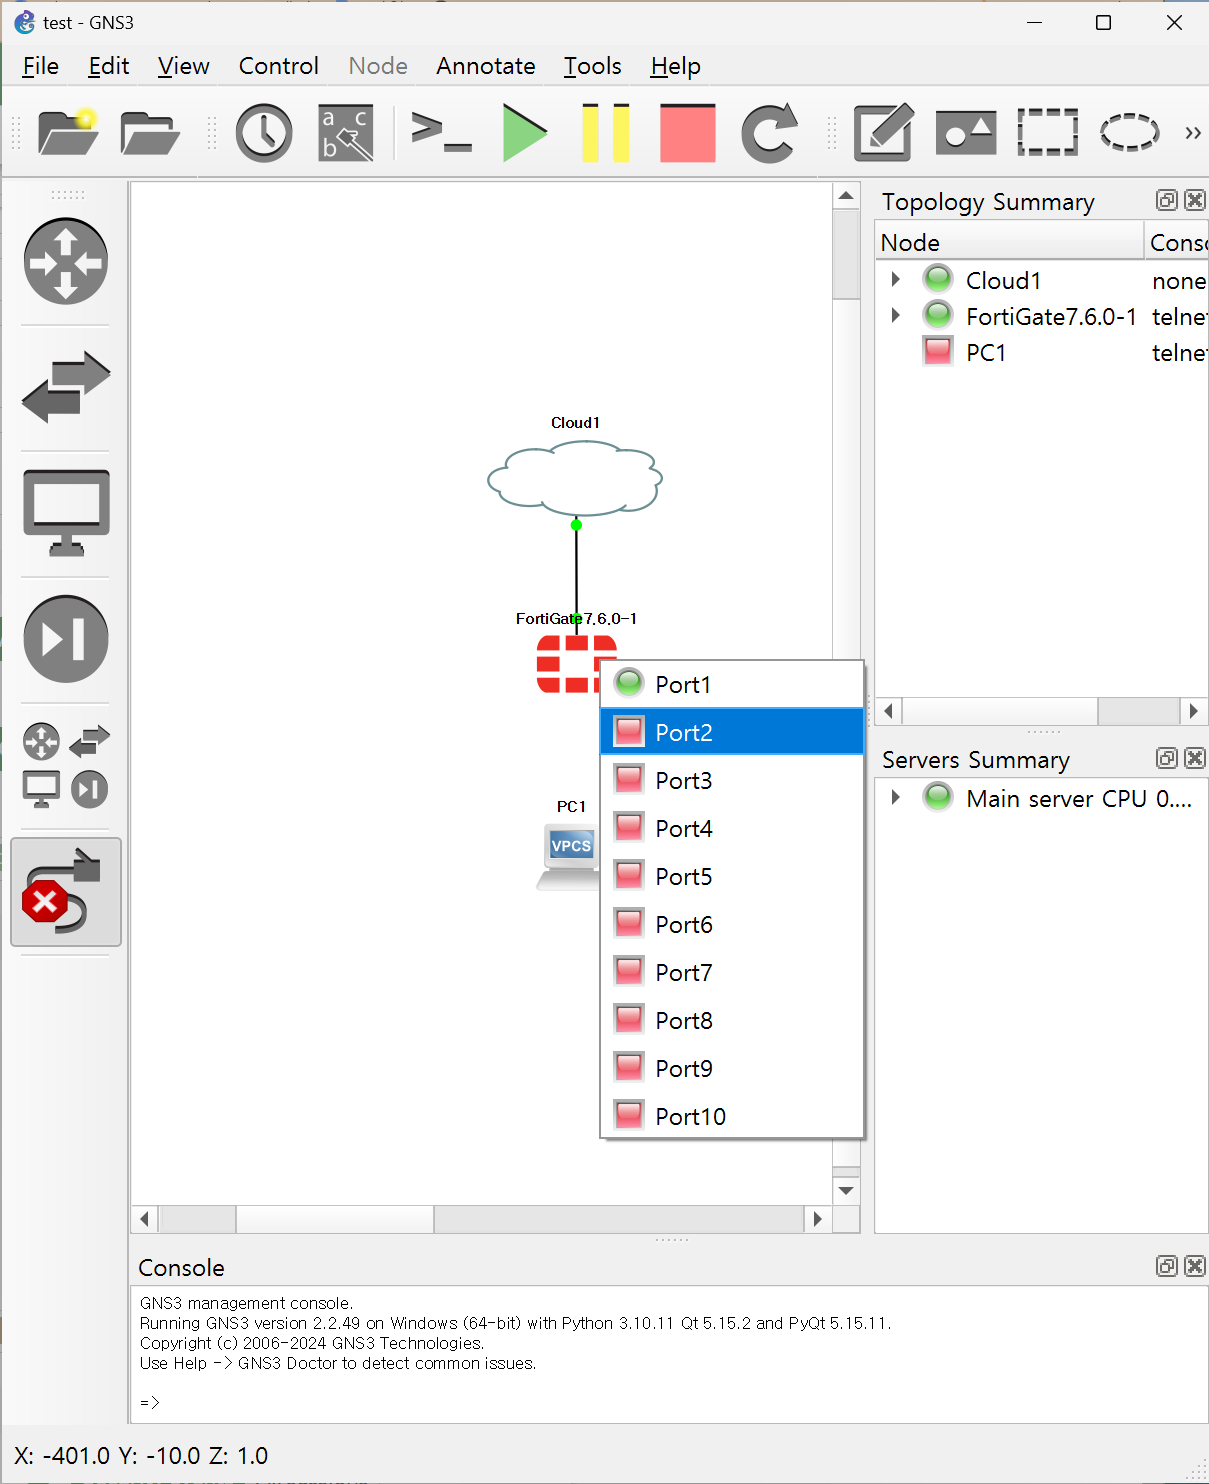Toggle Show/Hide interface labels icon
Image resolution: width=1209 pixels, height=1484 pixels.
(346, 132)
